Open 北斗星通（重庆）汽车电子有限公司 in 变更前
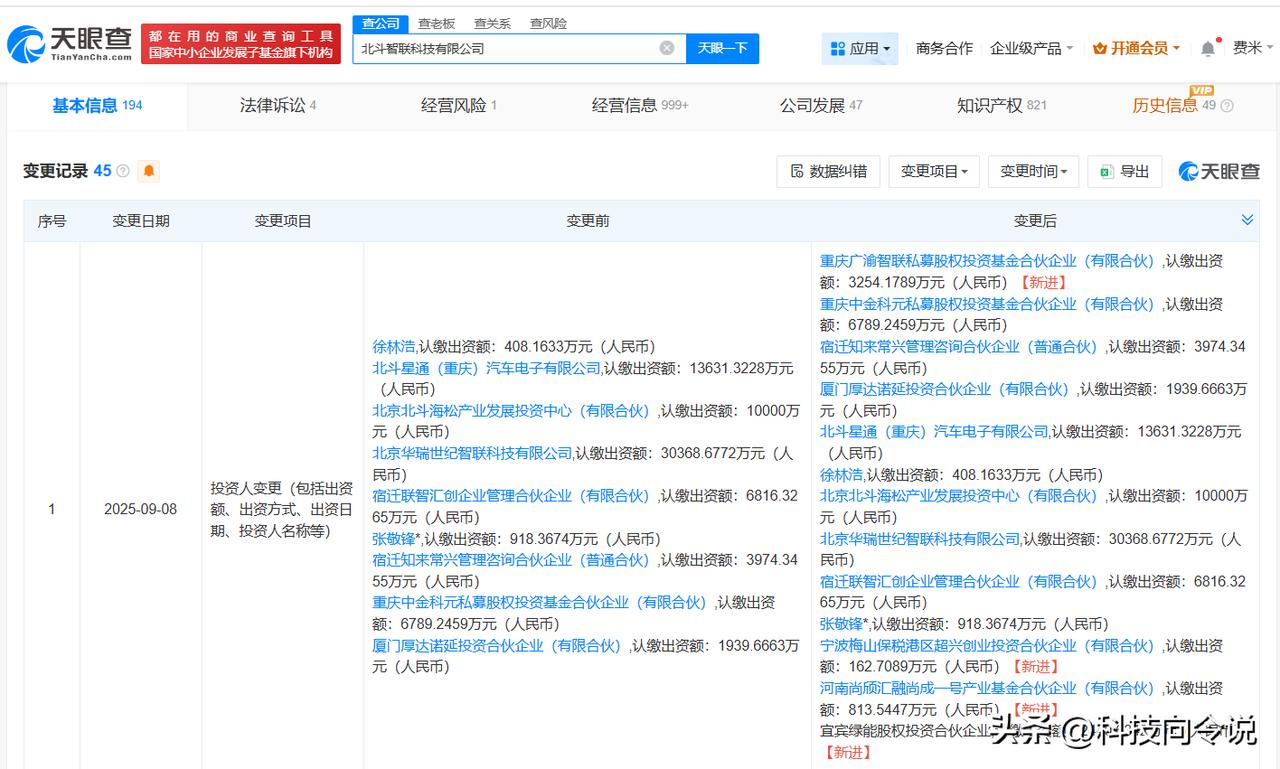 pyautogui.click(x=486, y=368)
